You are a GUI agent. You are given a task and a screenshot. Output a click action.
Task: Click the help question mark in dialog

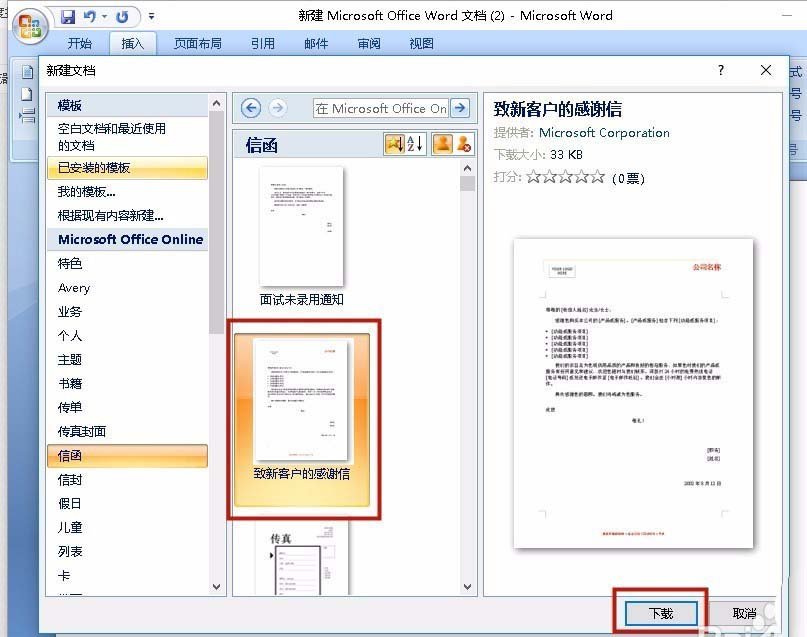tap(721, 70)
